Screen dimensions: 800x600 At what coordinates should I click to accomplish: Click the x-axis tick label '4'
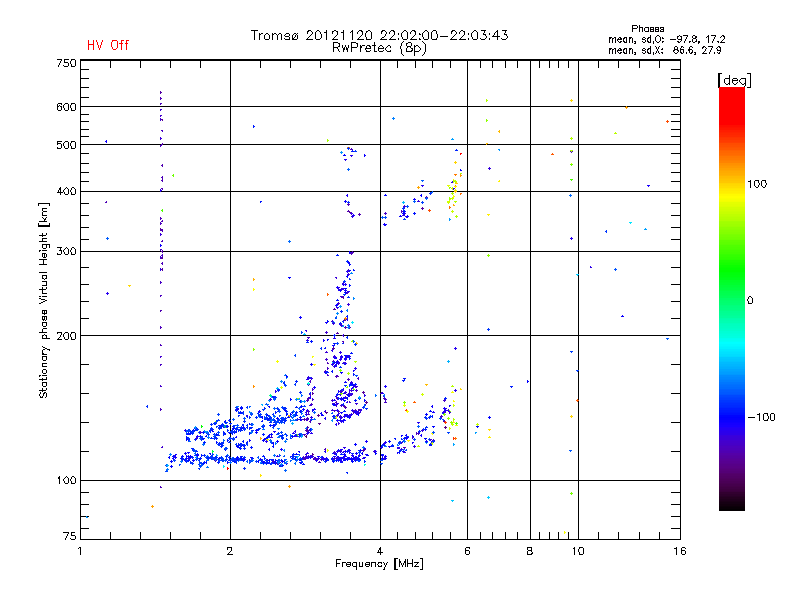tap(380, 551)
